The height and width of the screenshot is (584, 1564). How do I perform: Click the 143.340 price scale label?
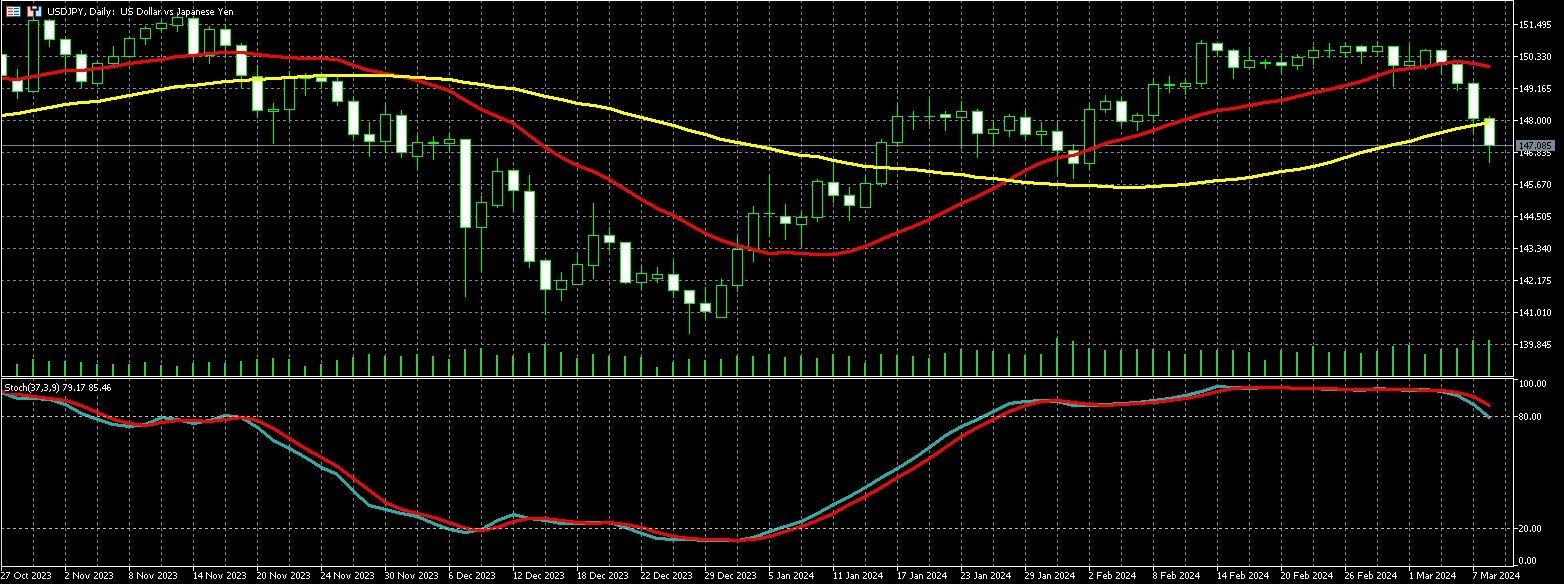pyautogui.click(x=1535, y=248)
